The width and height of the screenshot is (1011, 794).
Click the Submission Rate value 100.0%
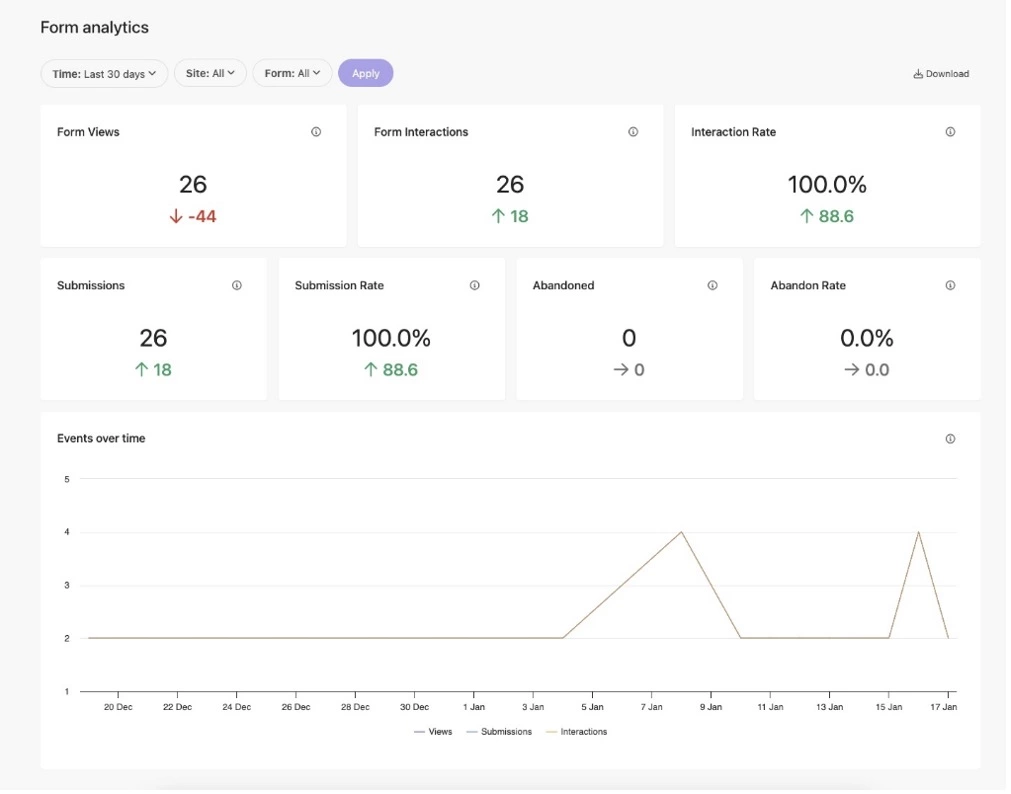(391, 339)
